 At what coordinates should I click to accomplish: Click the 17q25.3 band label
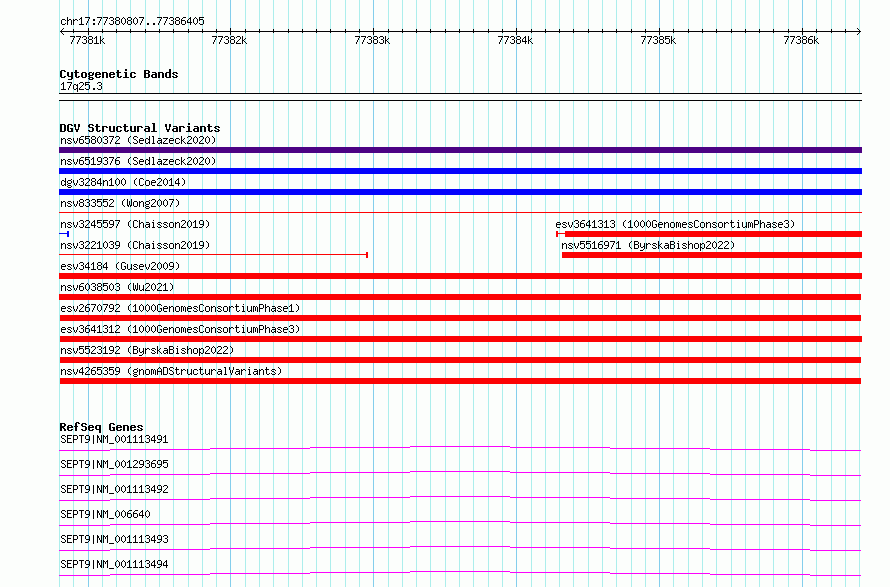(x=81, y=86)
